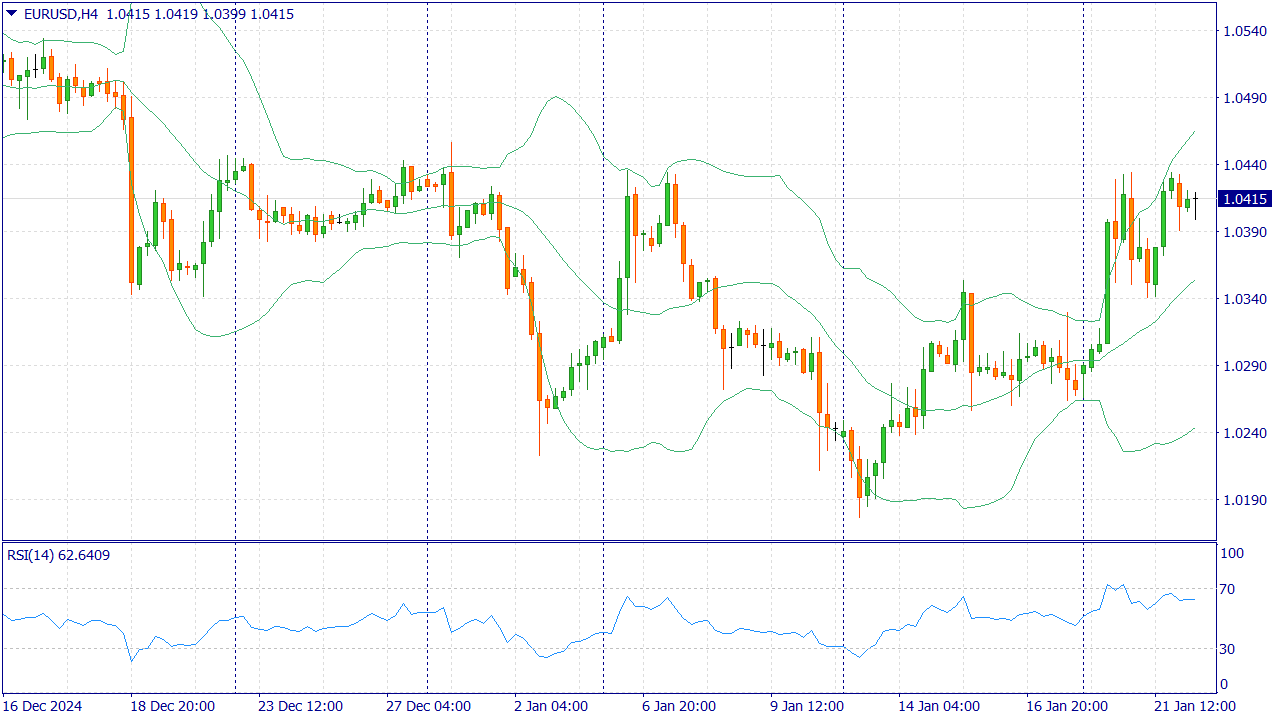Click the current price tag 1.0415
Viewport: 1280px width, 720px height.
coord(1245,199)
